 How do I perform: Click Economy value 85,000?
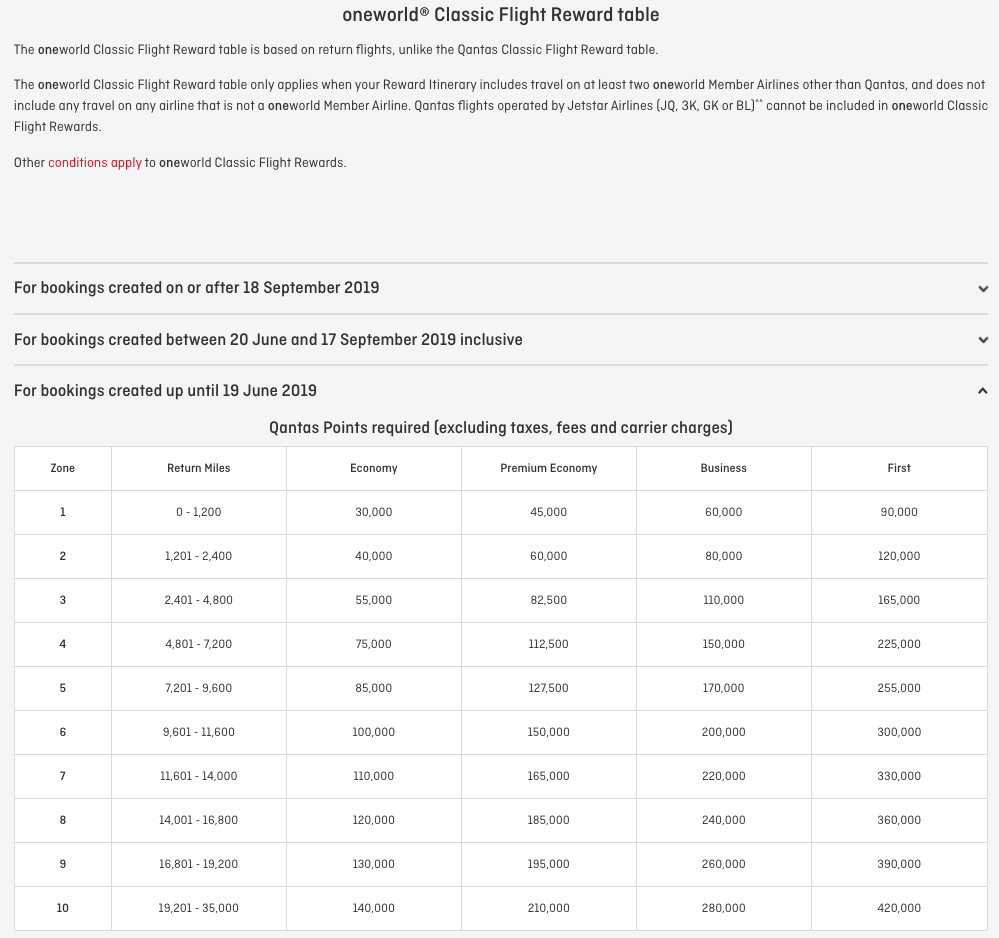coord(374,688)
